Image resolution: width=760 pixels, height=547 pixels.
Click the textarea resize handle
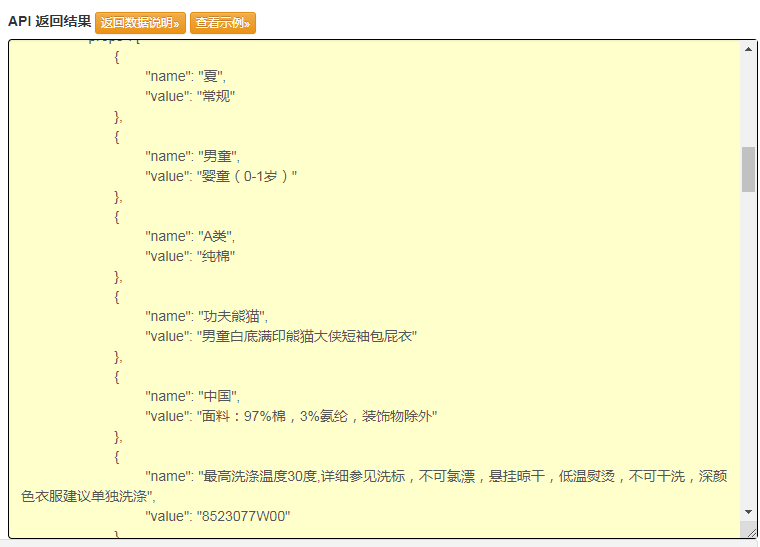click(x=751, y=531)
